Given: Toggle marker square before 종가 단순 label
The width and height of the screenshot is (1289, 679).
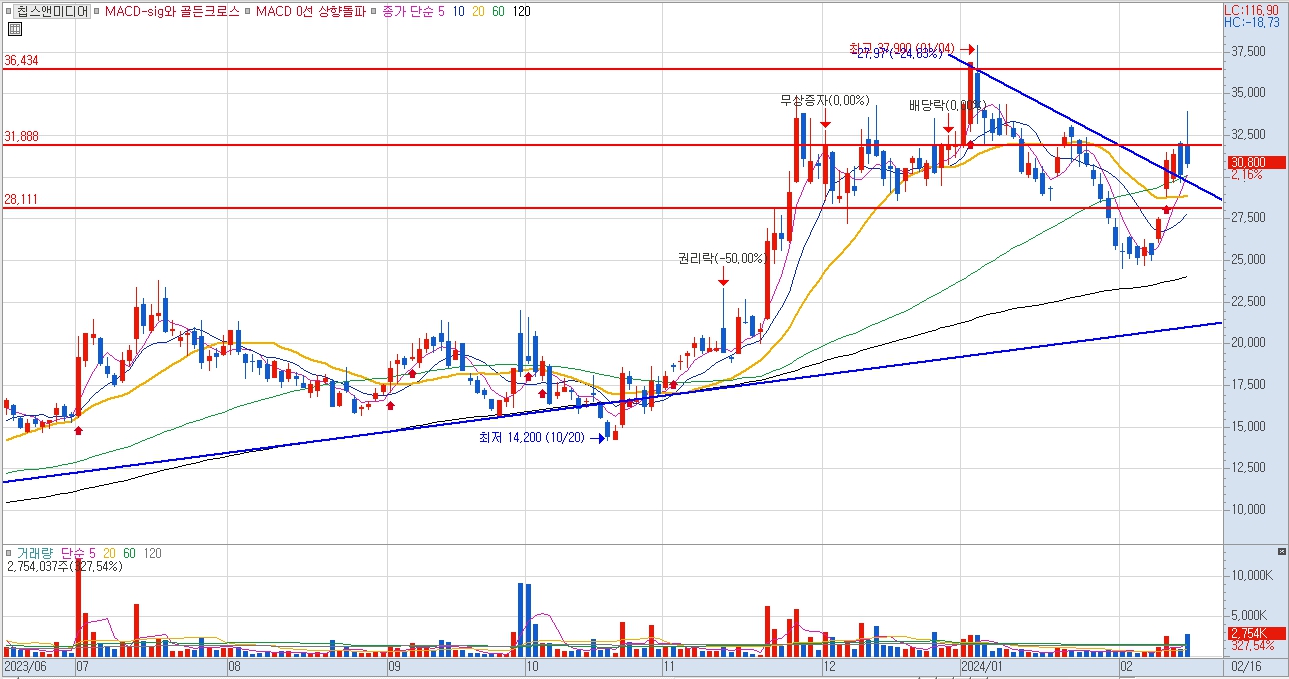Looking at the screenshot, I should [x=372, y=12].
